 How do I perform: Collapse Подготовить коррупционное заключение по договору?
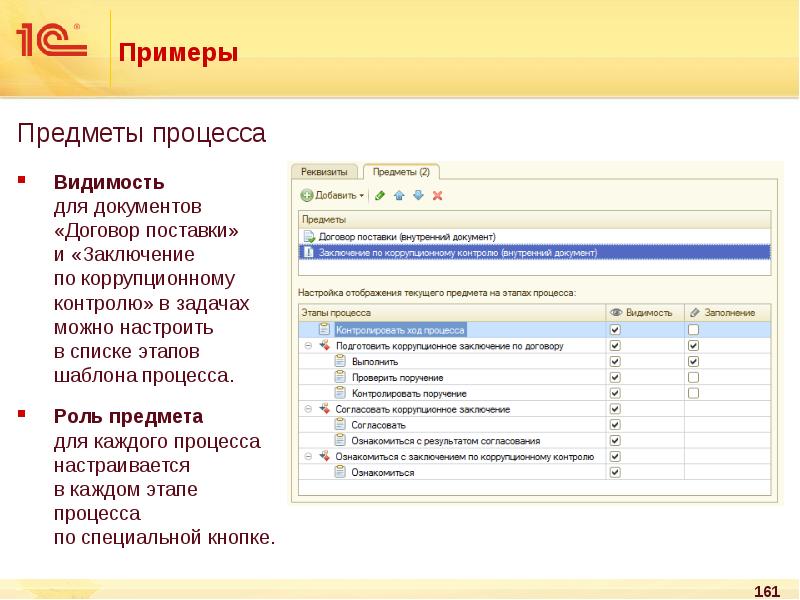pos(306,345)
